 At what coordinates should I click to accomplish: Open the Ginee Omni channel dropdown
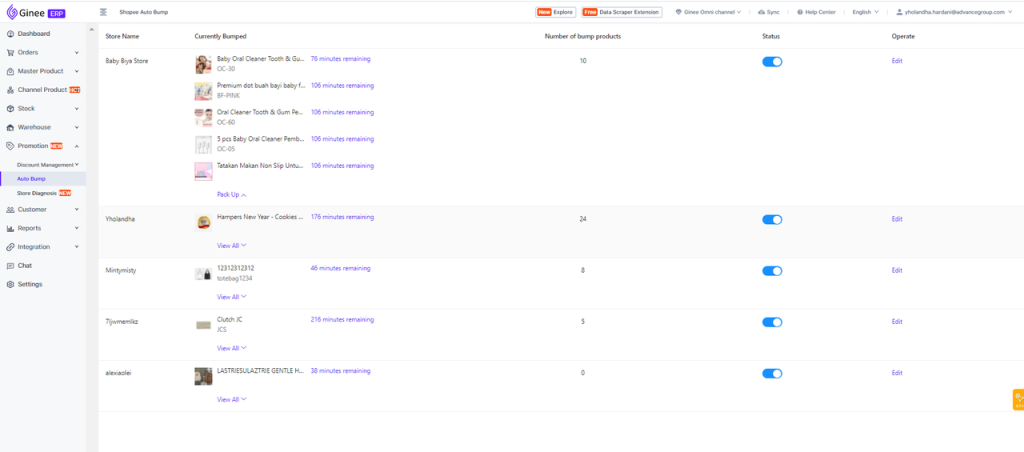tap(708, 12)
